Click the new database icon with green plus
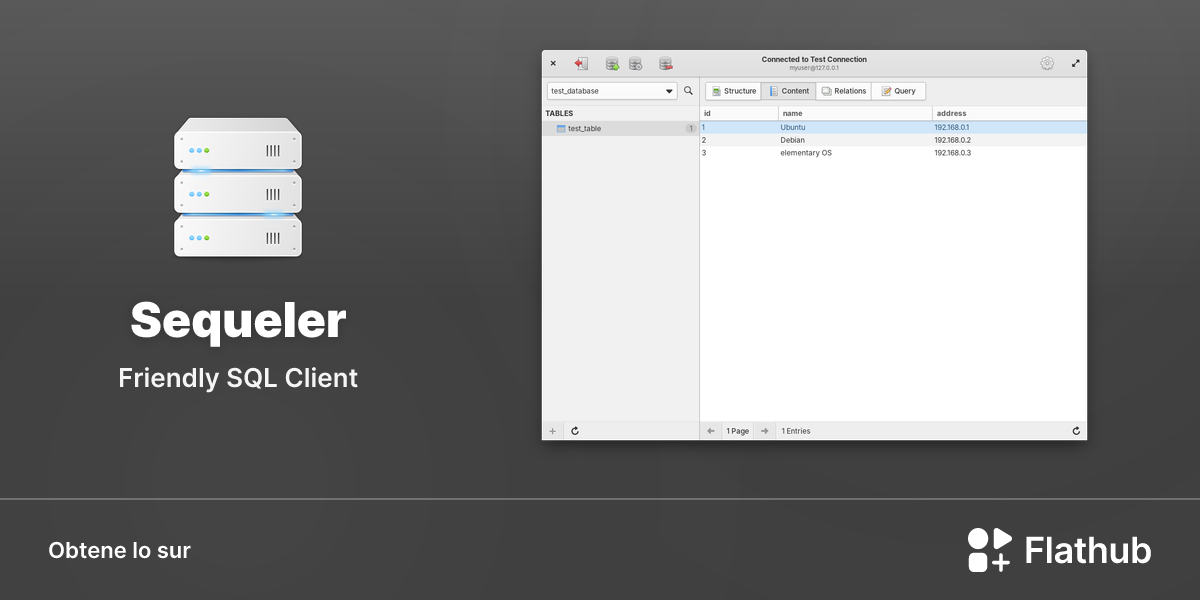1200x600 pixels. (x=612, y=64)
